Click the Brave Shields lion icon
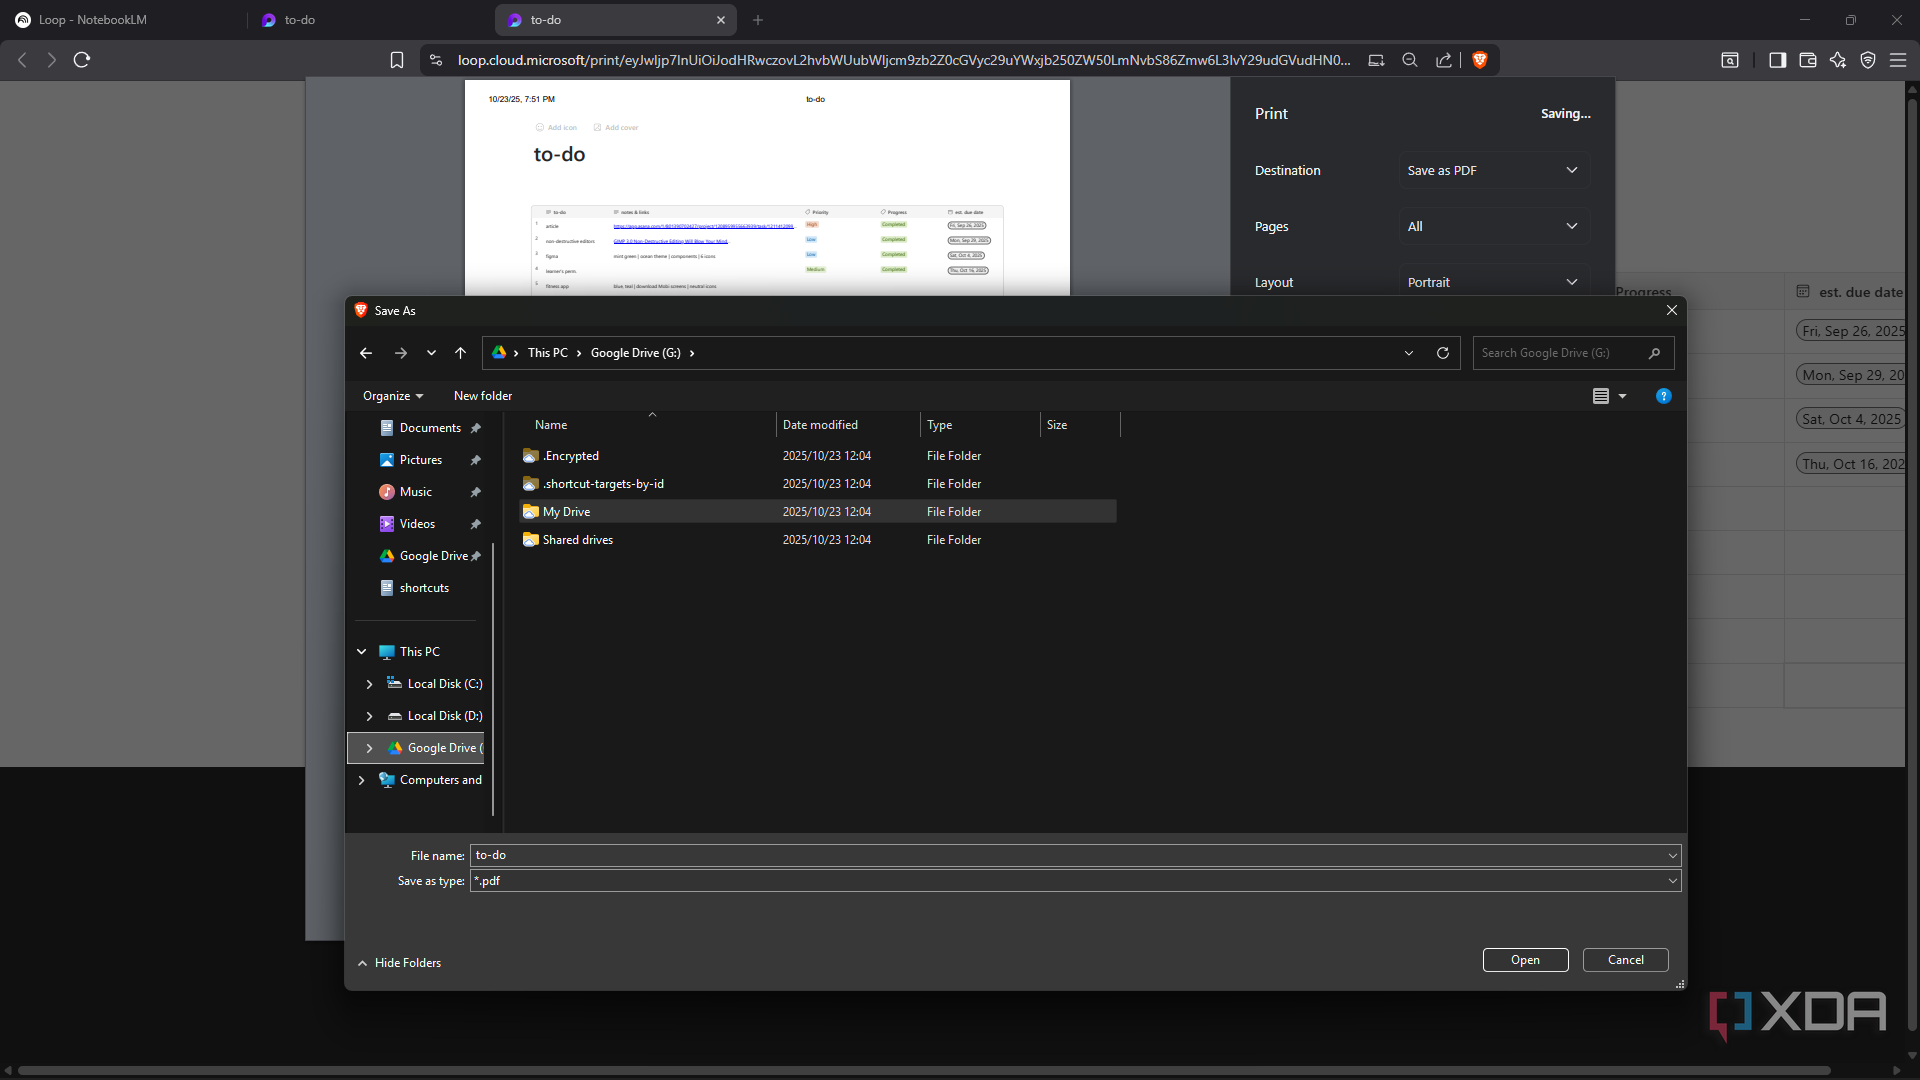 (1480, 60)
